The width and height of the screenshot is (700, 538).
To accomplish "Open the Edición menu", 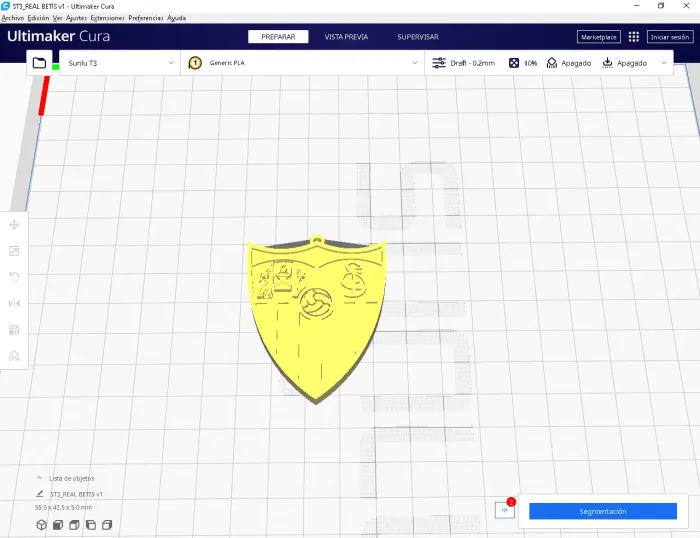I will 38,18.
